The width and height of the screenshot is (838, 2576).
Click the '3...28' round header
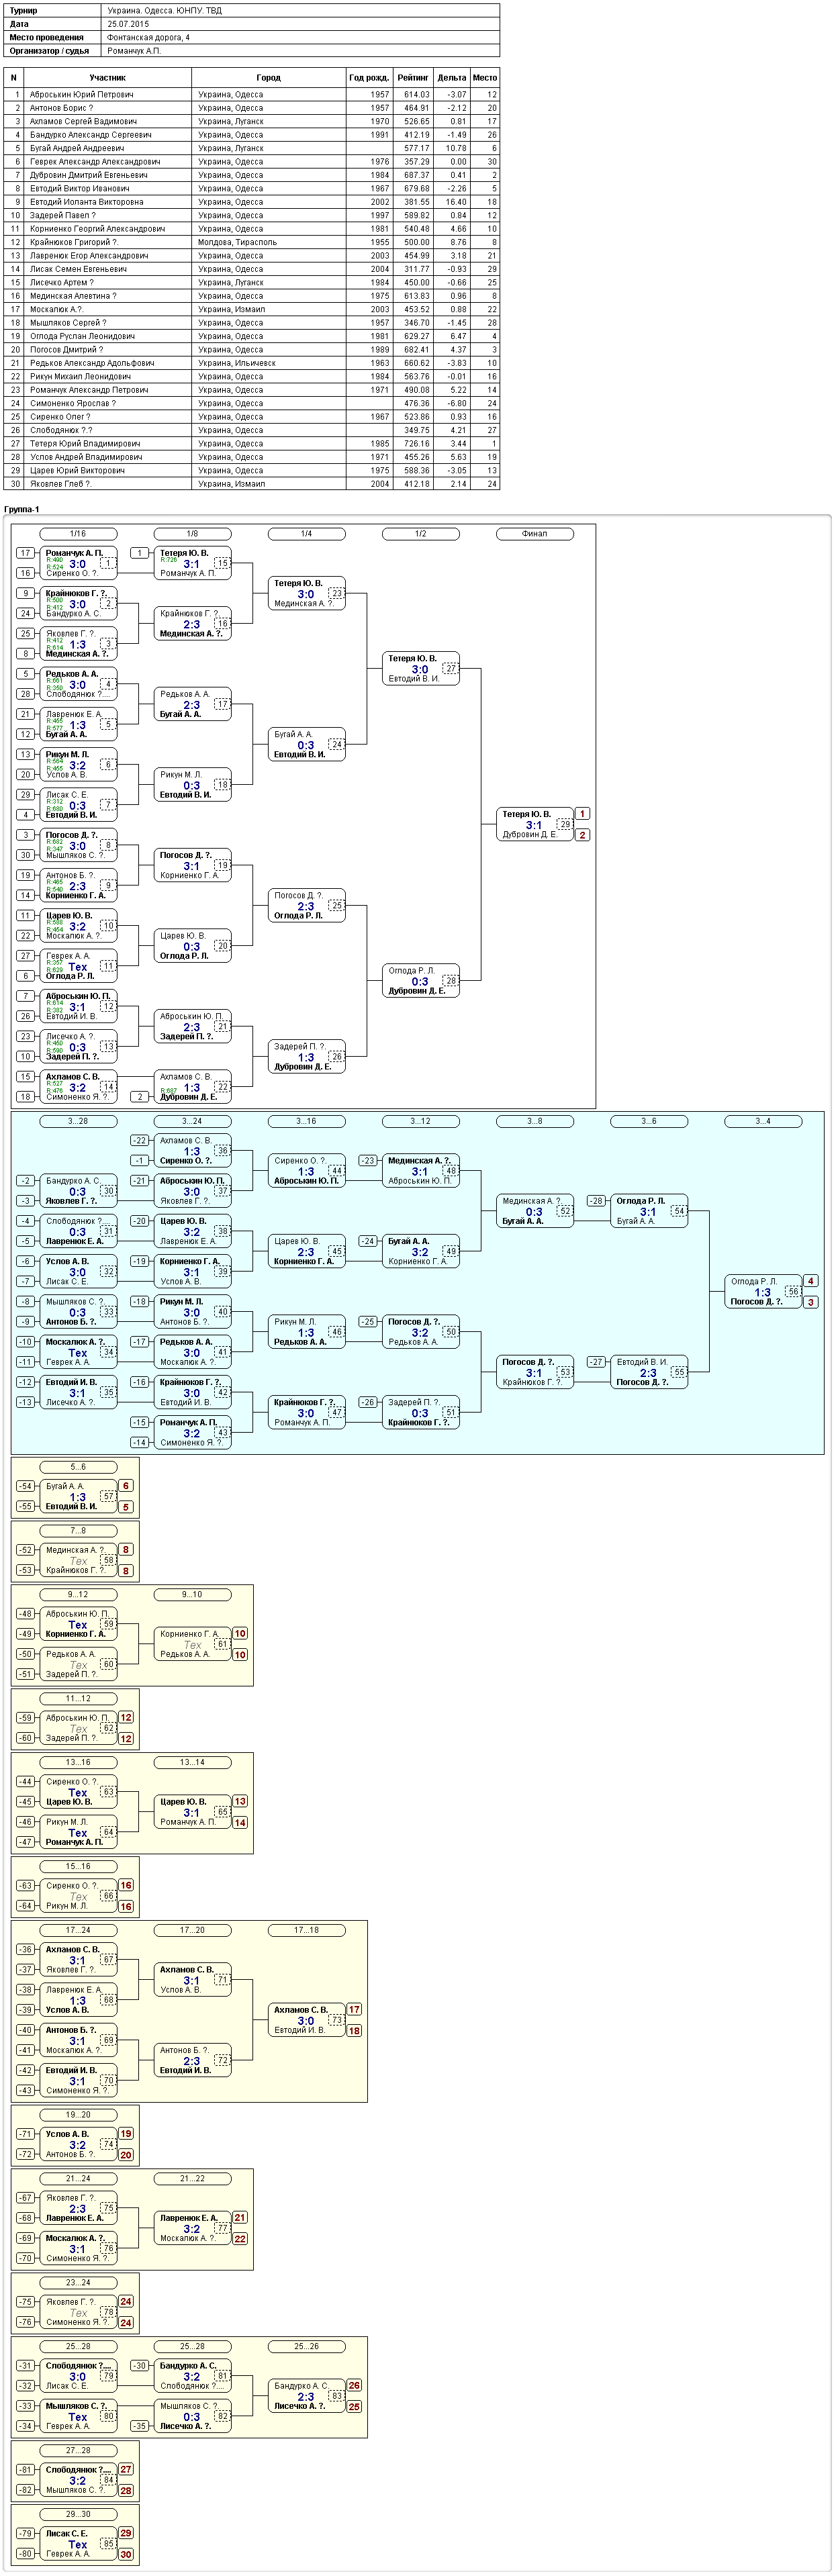click(78, 1121)
